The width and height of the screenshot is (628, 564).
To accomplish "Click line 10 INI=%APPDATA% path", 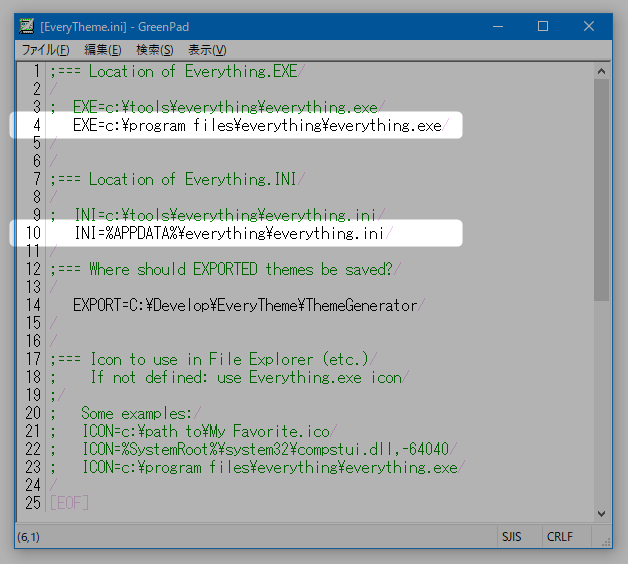I will tap(229, 233).
